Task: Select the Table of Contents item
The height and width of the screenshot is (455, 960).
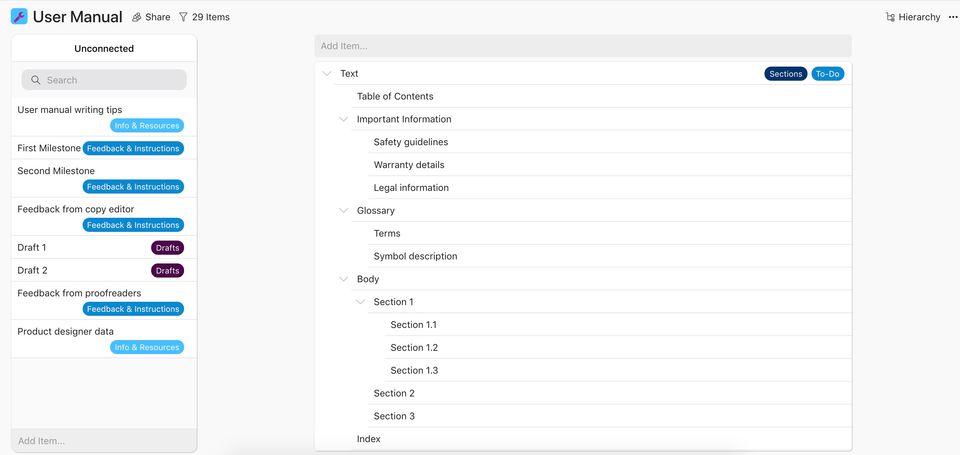Action: tap(395, 97)
